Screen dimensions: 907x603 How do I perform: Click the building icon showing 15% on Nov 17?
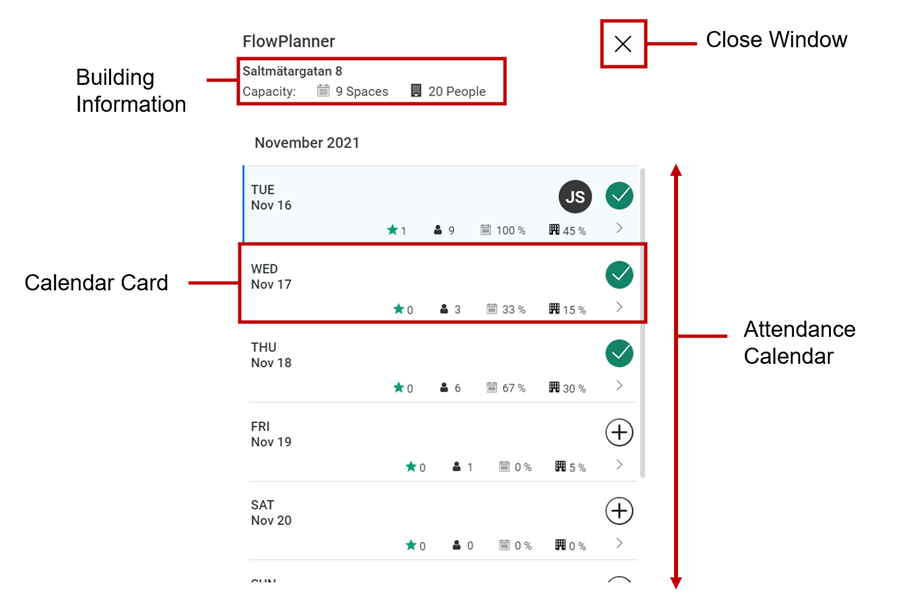click(x=553, y=310)
